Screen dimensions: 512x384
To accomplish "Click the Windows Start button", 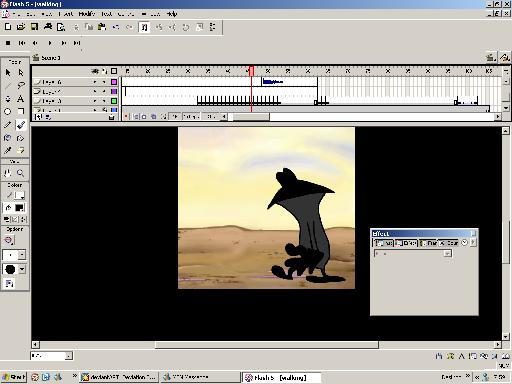I will 14,377.
